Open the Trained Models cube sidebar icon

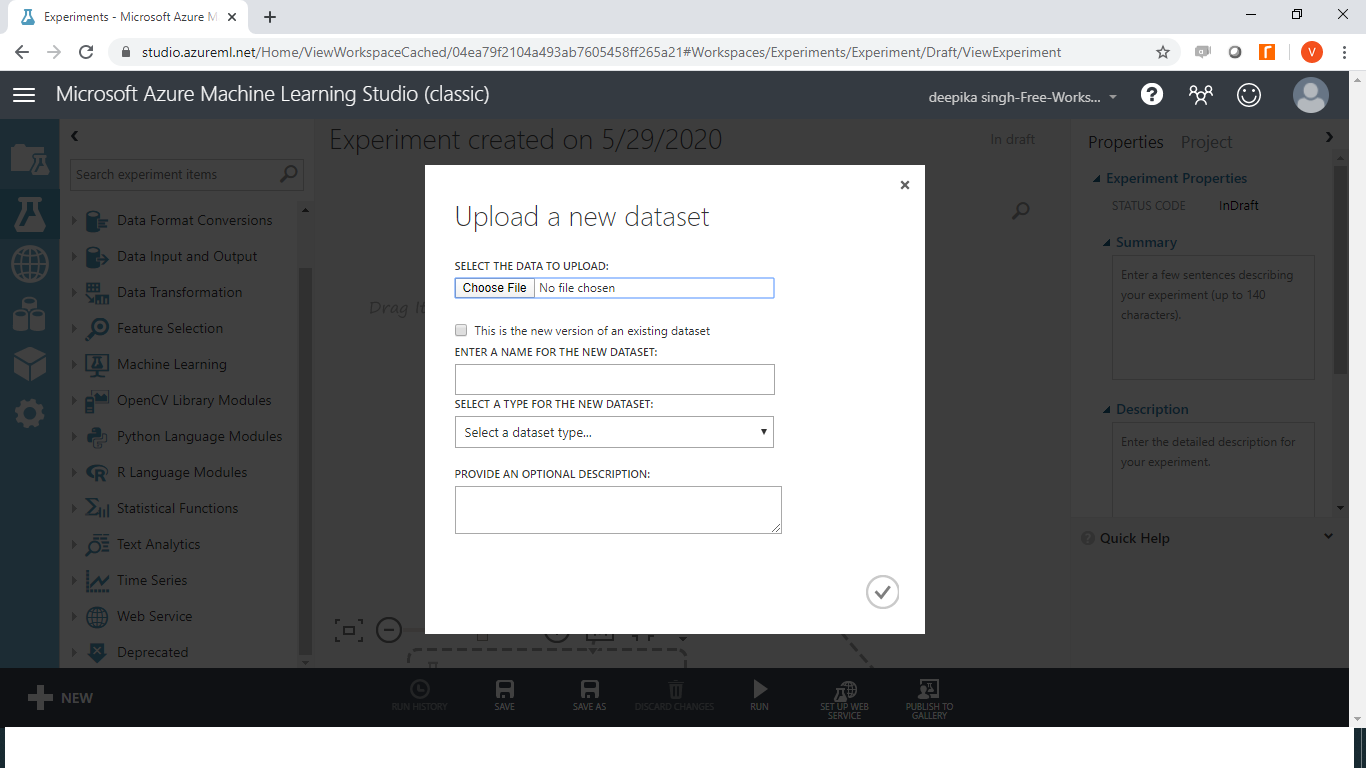tap(29, 364)
